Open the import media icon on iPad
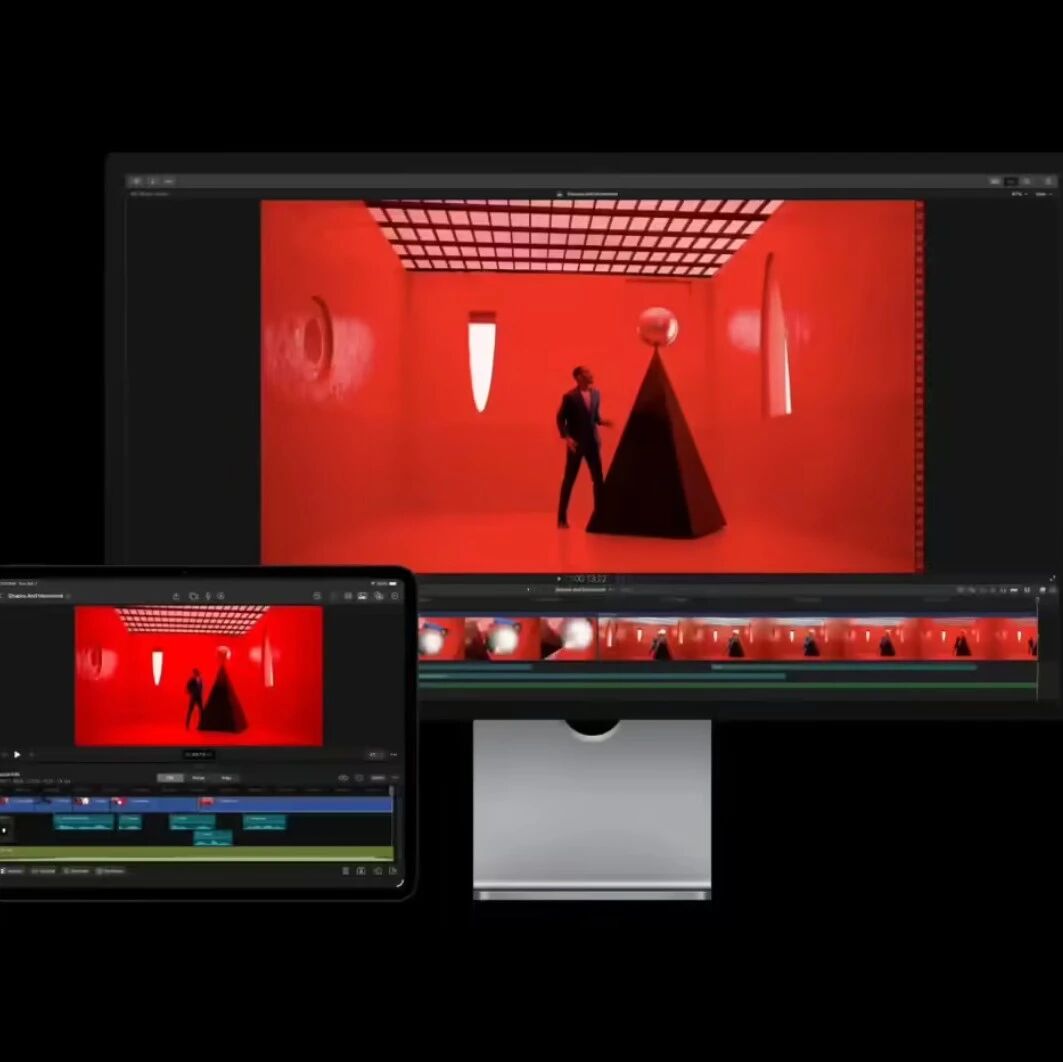The image size is (1063, 1062). pyautogui.click(x=194, y=596)
